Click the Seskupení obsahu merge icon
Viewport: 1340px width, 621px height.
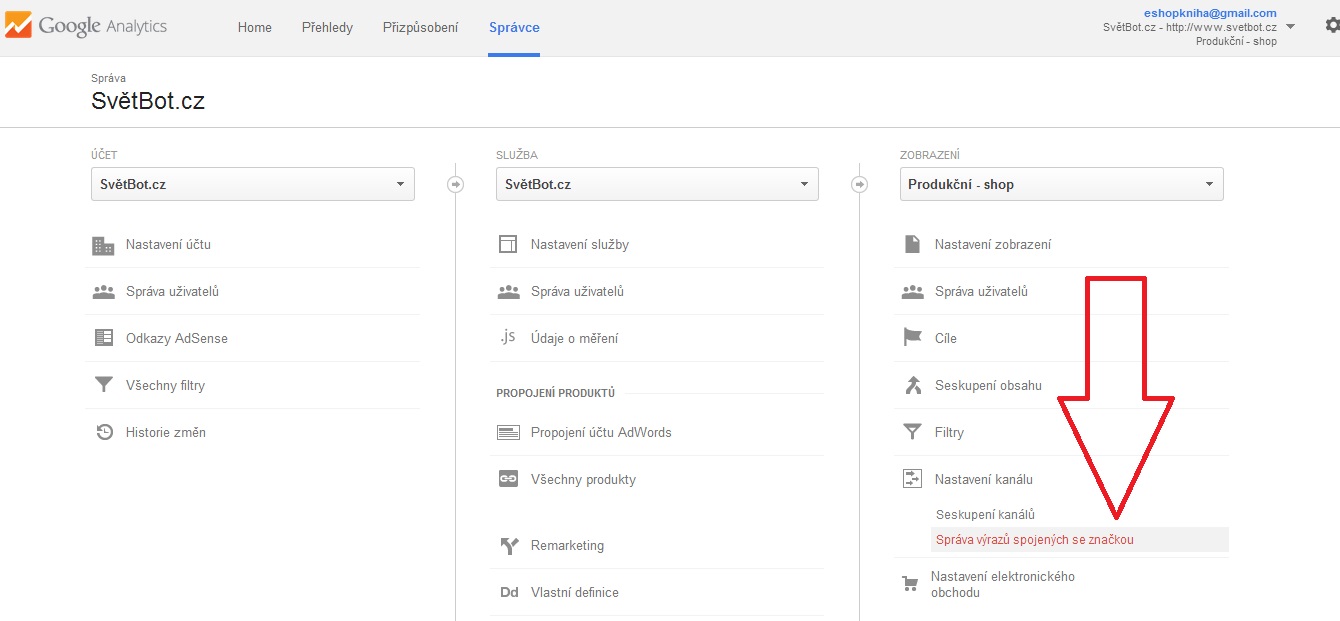[912, 385]
